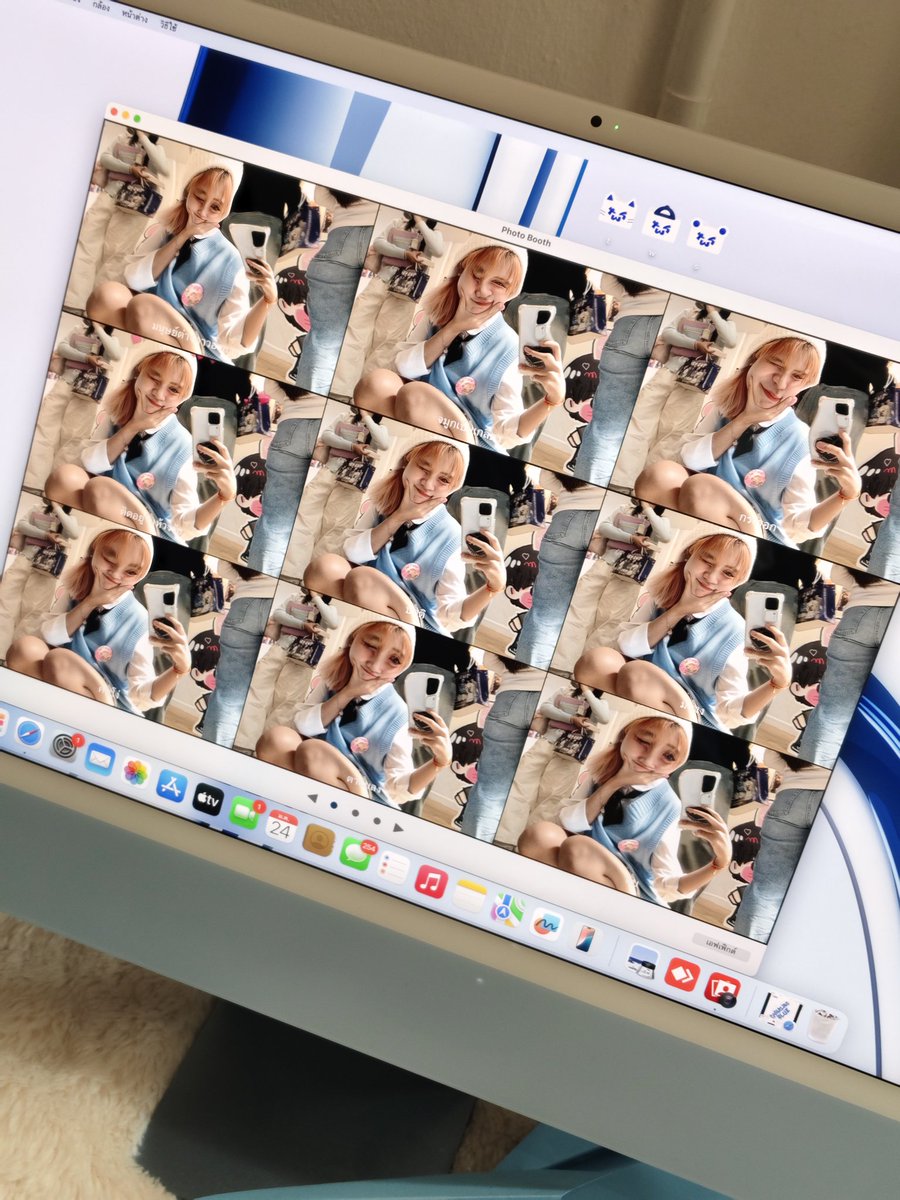Open Calendar showing 24 in Dock
Viewport: 900px width, 1200px height.
(282, 826)
